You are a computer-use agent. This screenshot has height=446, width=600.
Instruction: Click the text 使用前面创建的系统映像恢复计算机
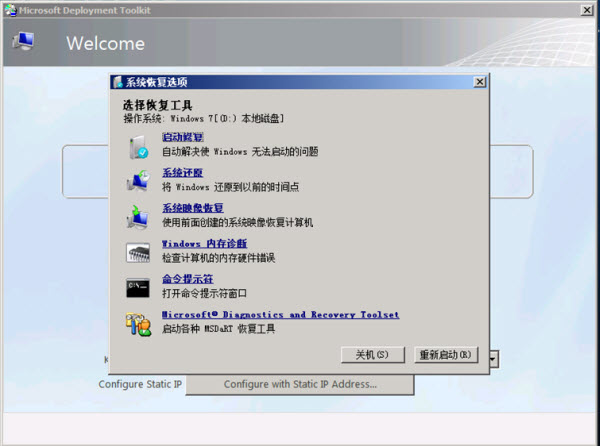click(x=237, y=223)
